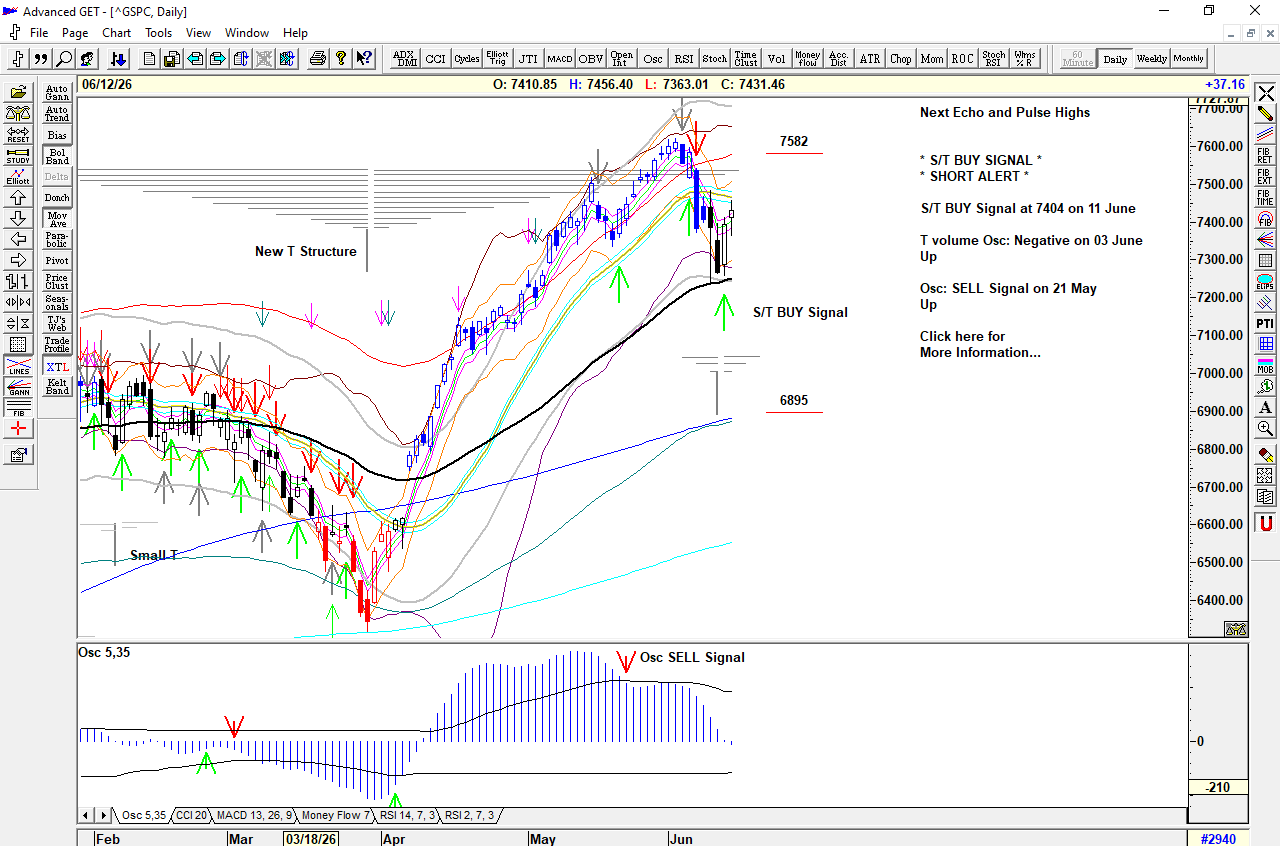Click the right arrow scroll button in left sidebar
Screen dimensions: 1280x846
pos(18,261)
